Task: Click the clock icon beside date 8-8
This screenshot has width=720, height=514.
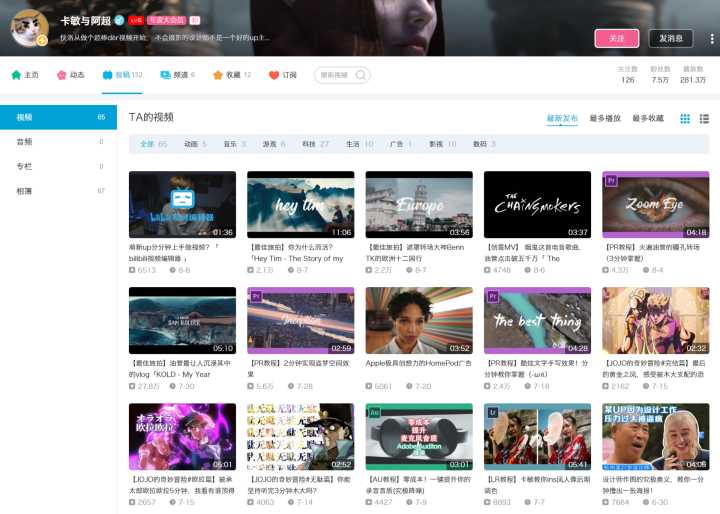Action: click(x=173, y=270)
